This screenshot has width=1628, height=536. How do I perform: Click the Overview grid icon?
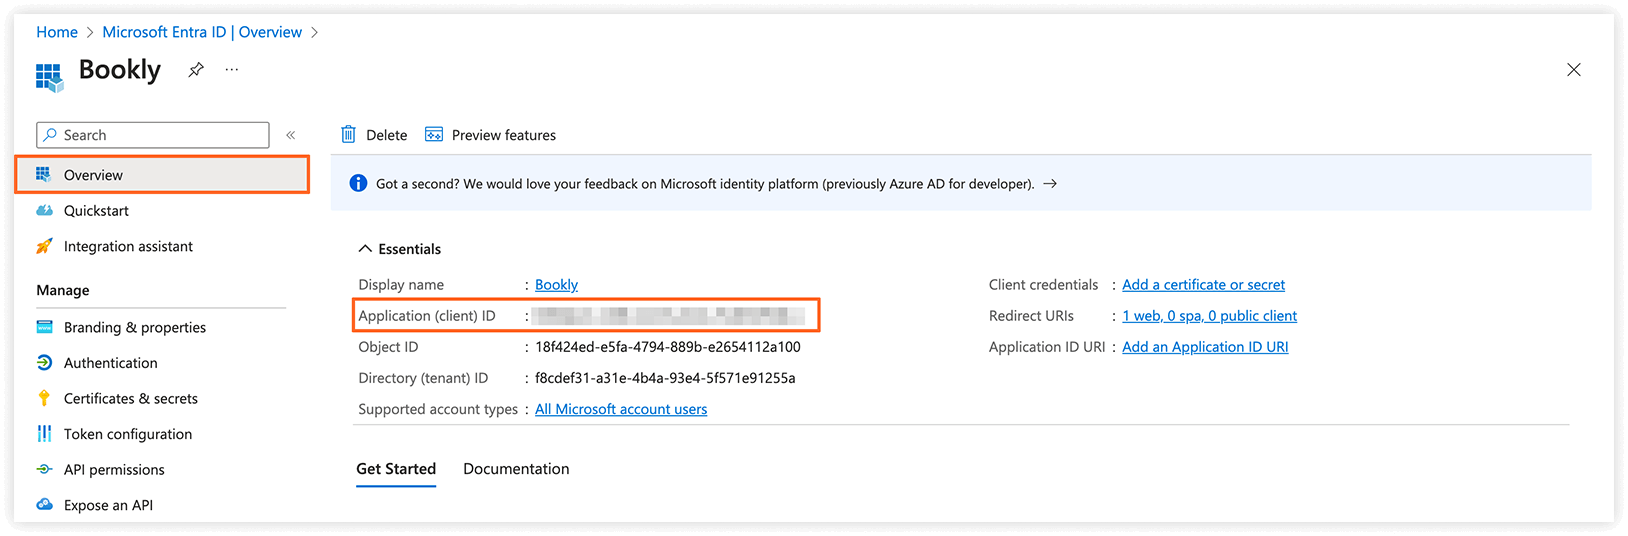[x=44, y=175]
